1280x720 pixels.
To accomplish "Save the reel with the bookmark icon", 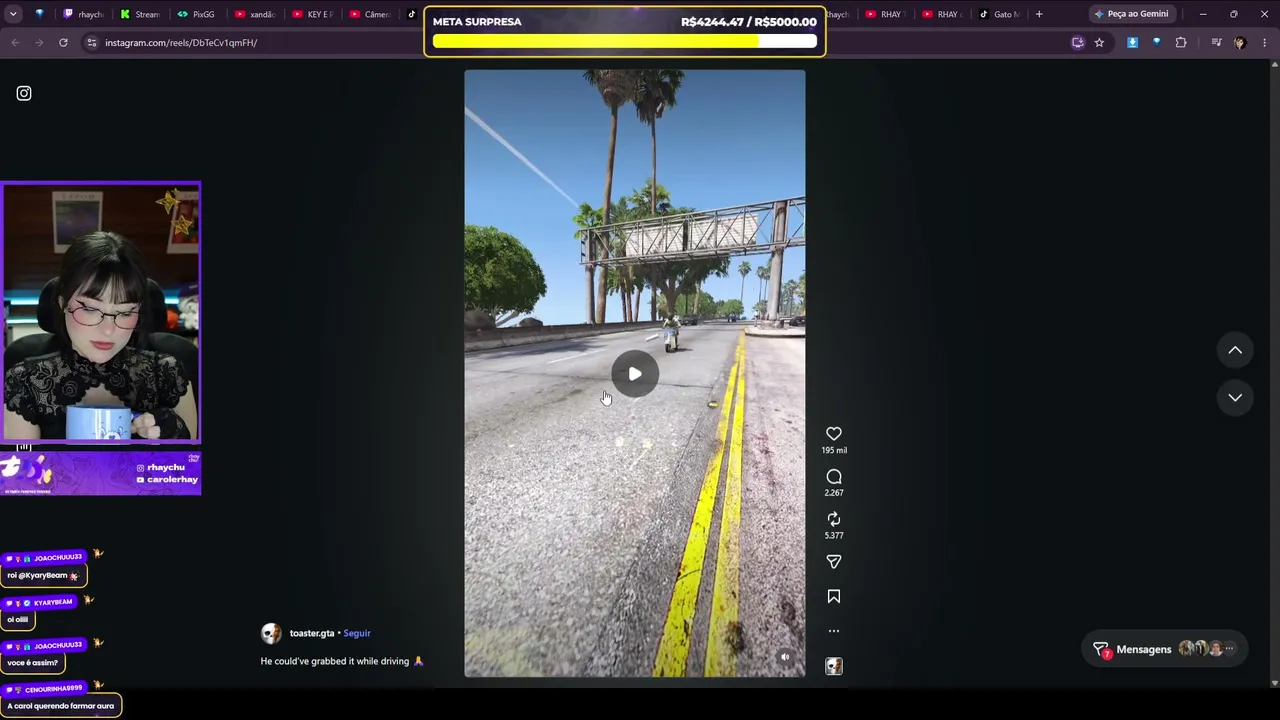I will [x=834, y=597].
